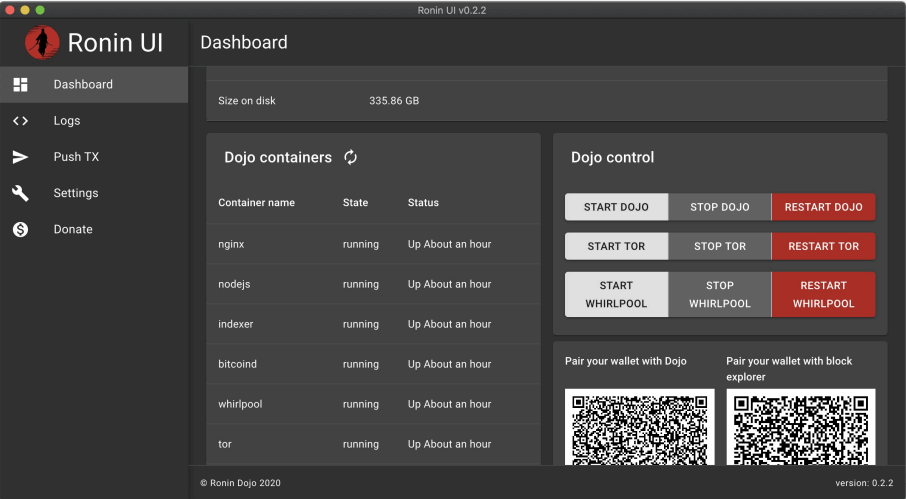The image size is (906, 499).
Task: Click the red Restart Dojo button
Action: tap(823, 207)
